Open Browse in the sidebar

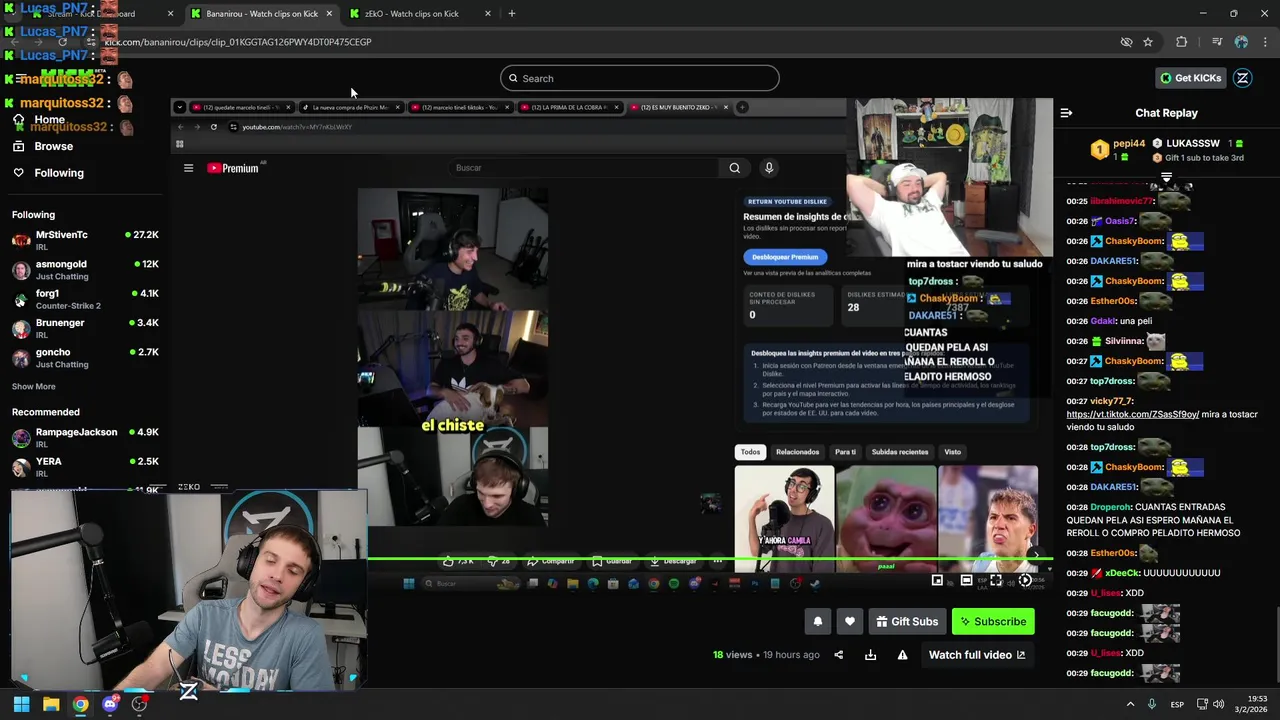54,146
